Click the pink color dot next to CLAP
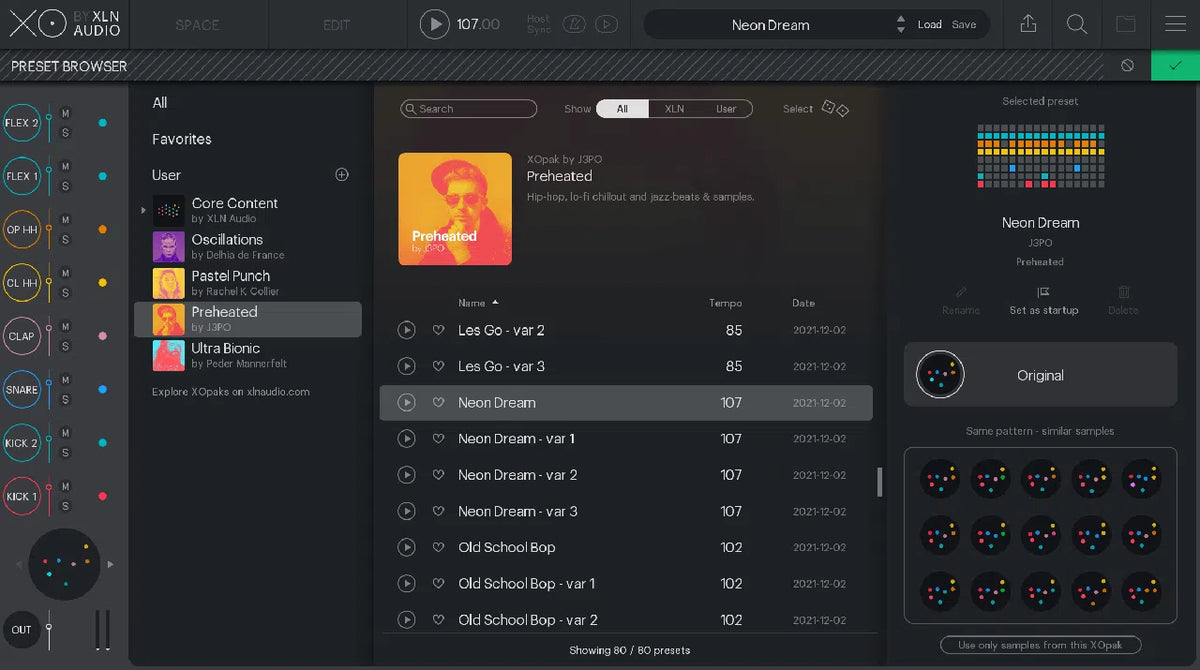 click(100, 336)
